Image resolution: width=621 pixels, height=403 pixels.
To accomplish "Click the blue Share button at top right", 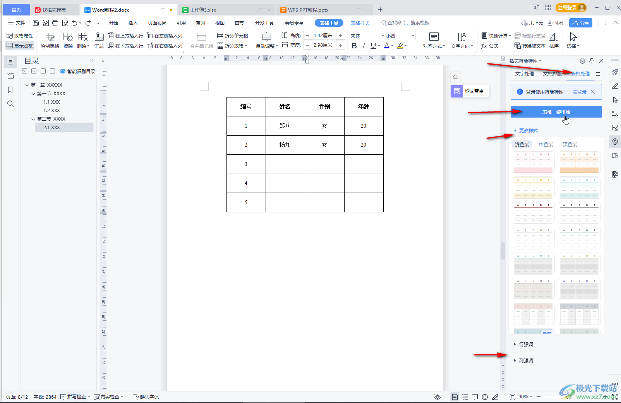I will tap(580, 23).
